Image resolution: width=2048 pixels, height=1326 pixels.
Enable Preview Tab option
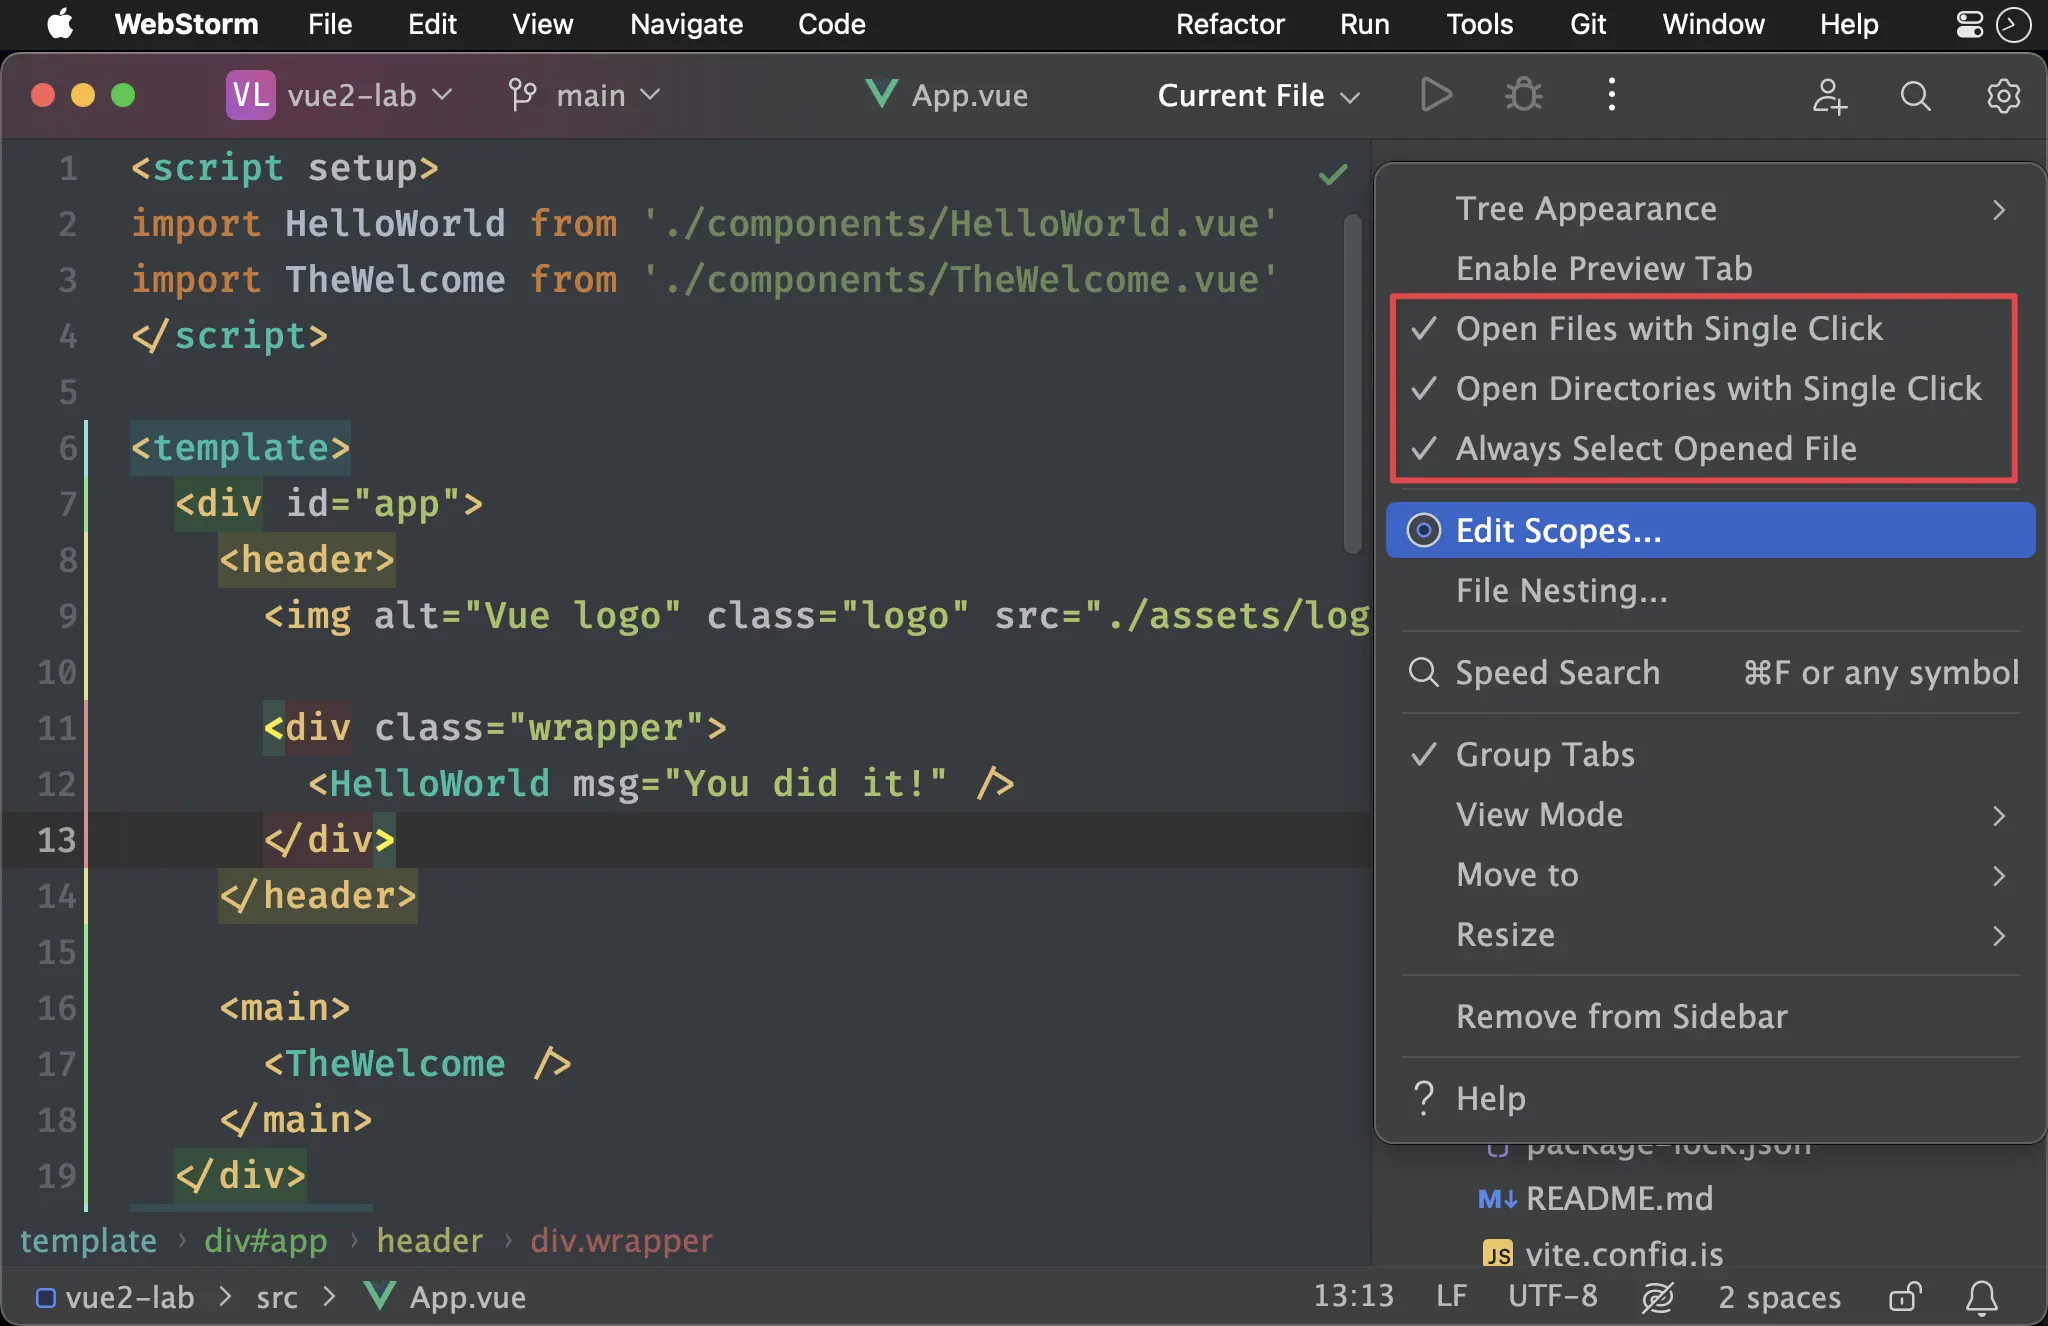point(1711,269)
